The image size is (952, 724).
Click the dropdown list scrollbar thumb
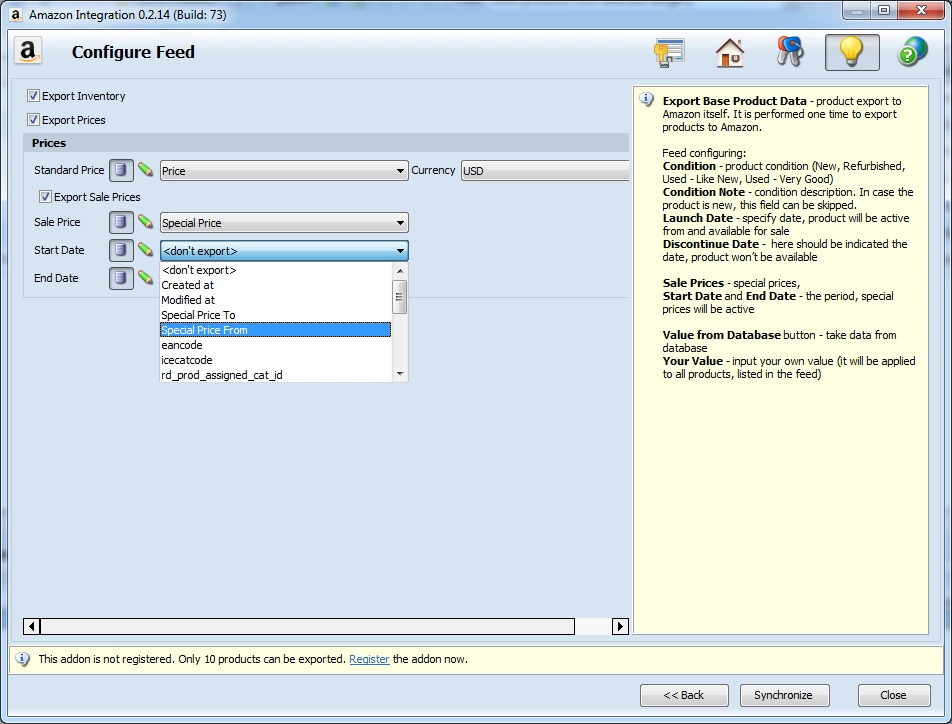pyautogui.click(x=400, y=297)
